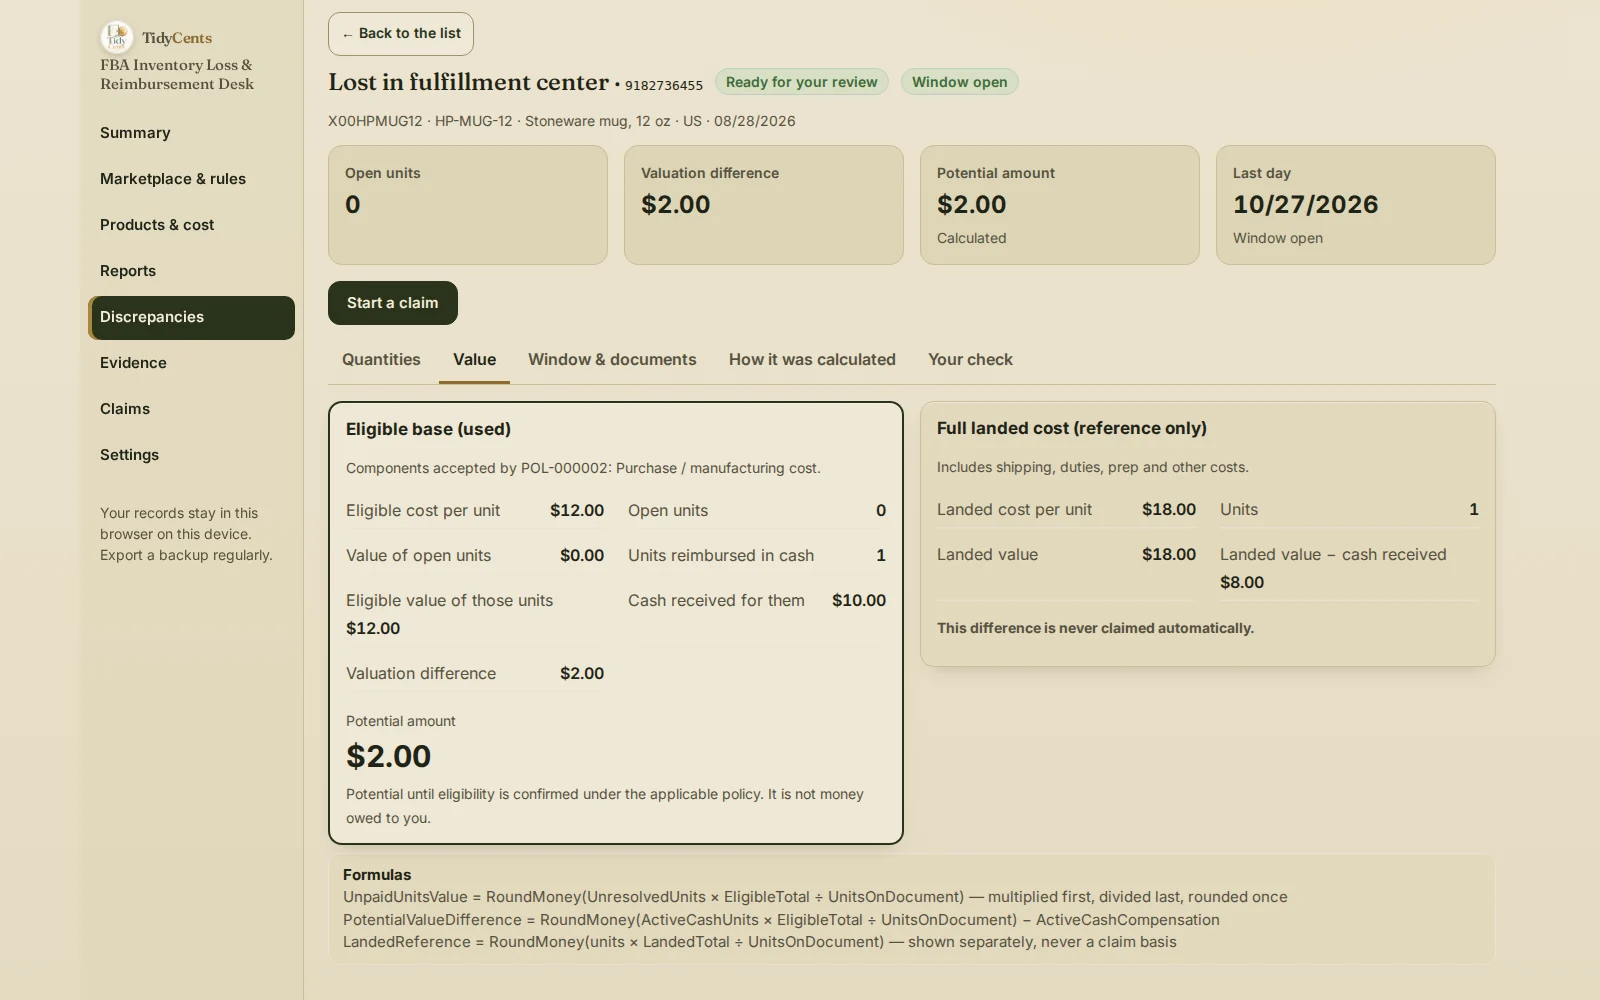Click the POL-000002 components accepted line

click(583, 468)
